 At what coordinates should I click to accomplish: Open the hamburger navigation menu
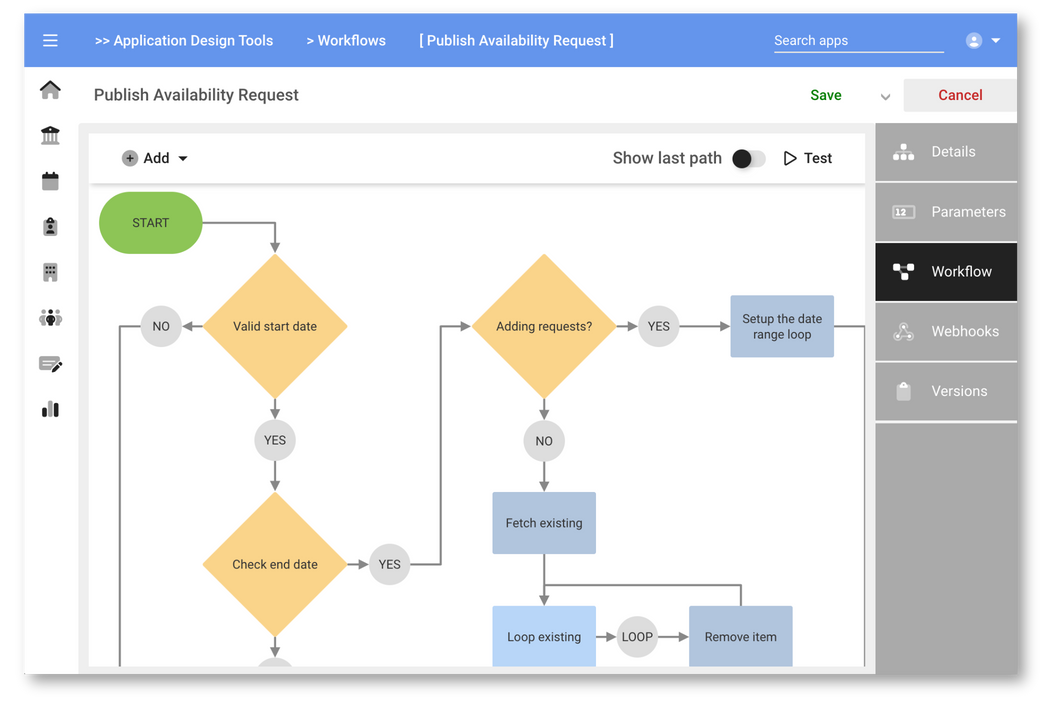(x=50, y=41)
